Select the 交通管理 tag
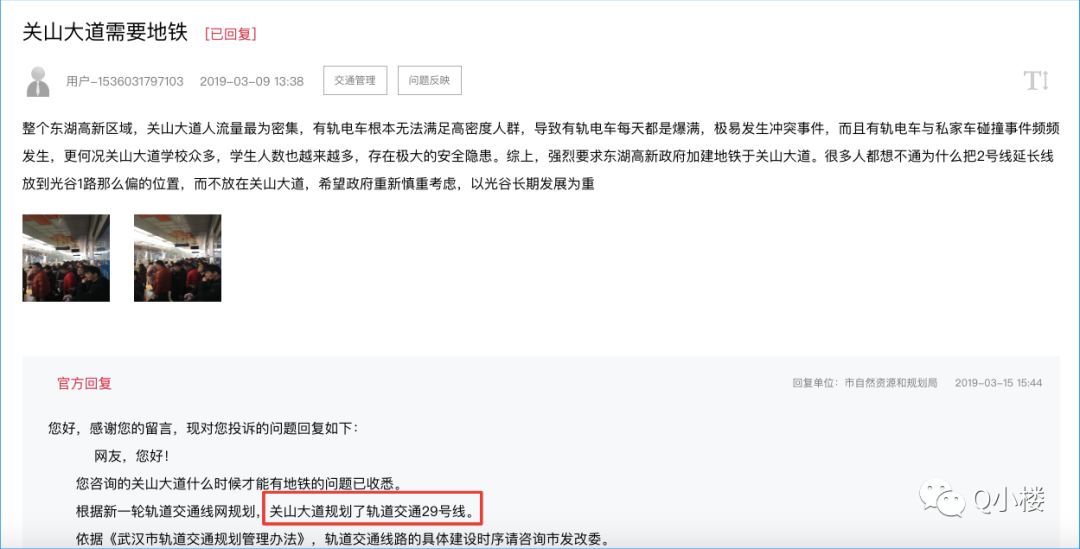Screen dimensions: 1080x549 [355, 81]
